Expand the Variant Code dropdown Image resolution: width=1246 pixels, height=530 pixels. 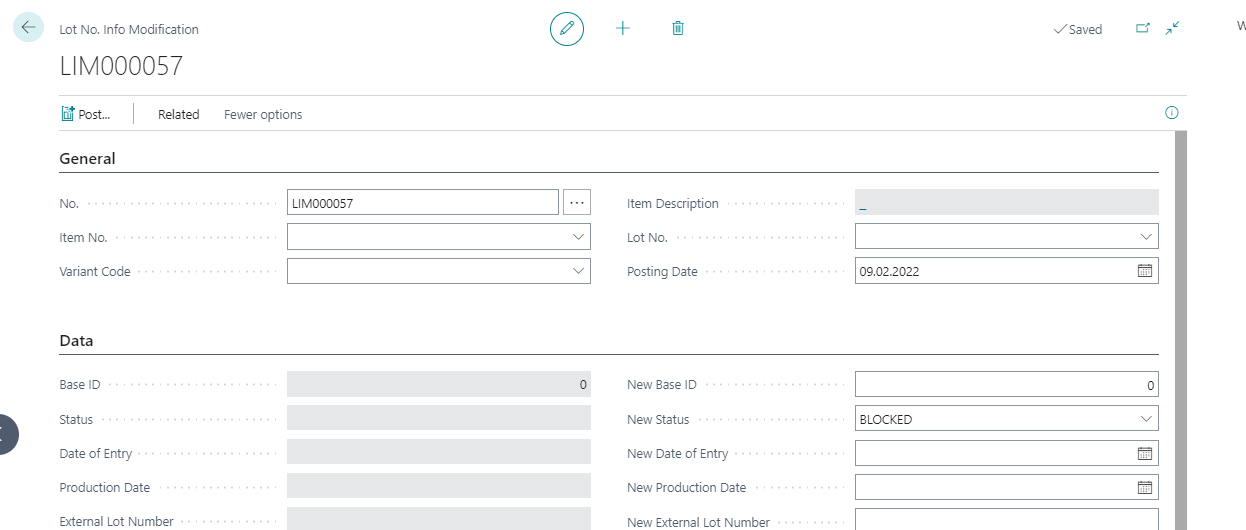578,271
